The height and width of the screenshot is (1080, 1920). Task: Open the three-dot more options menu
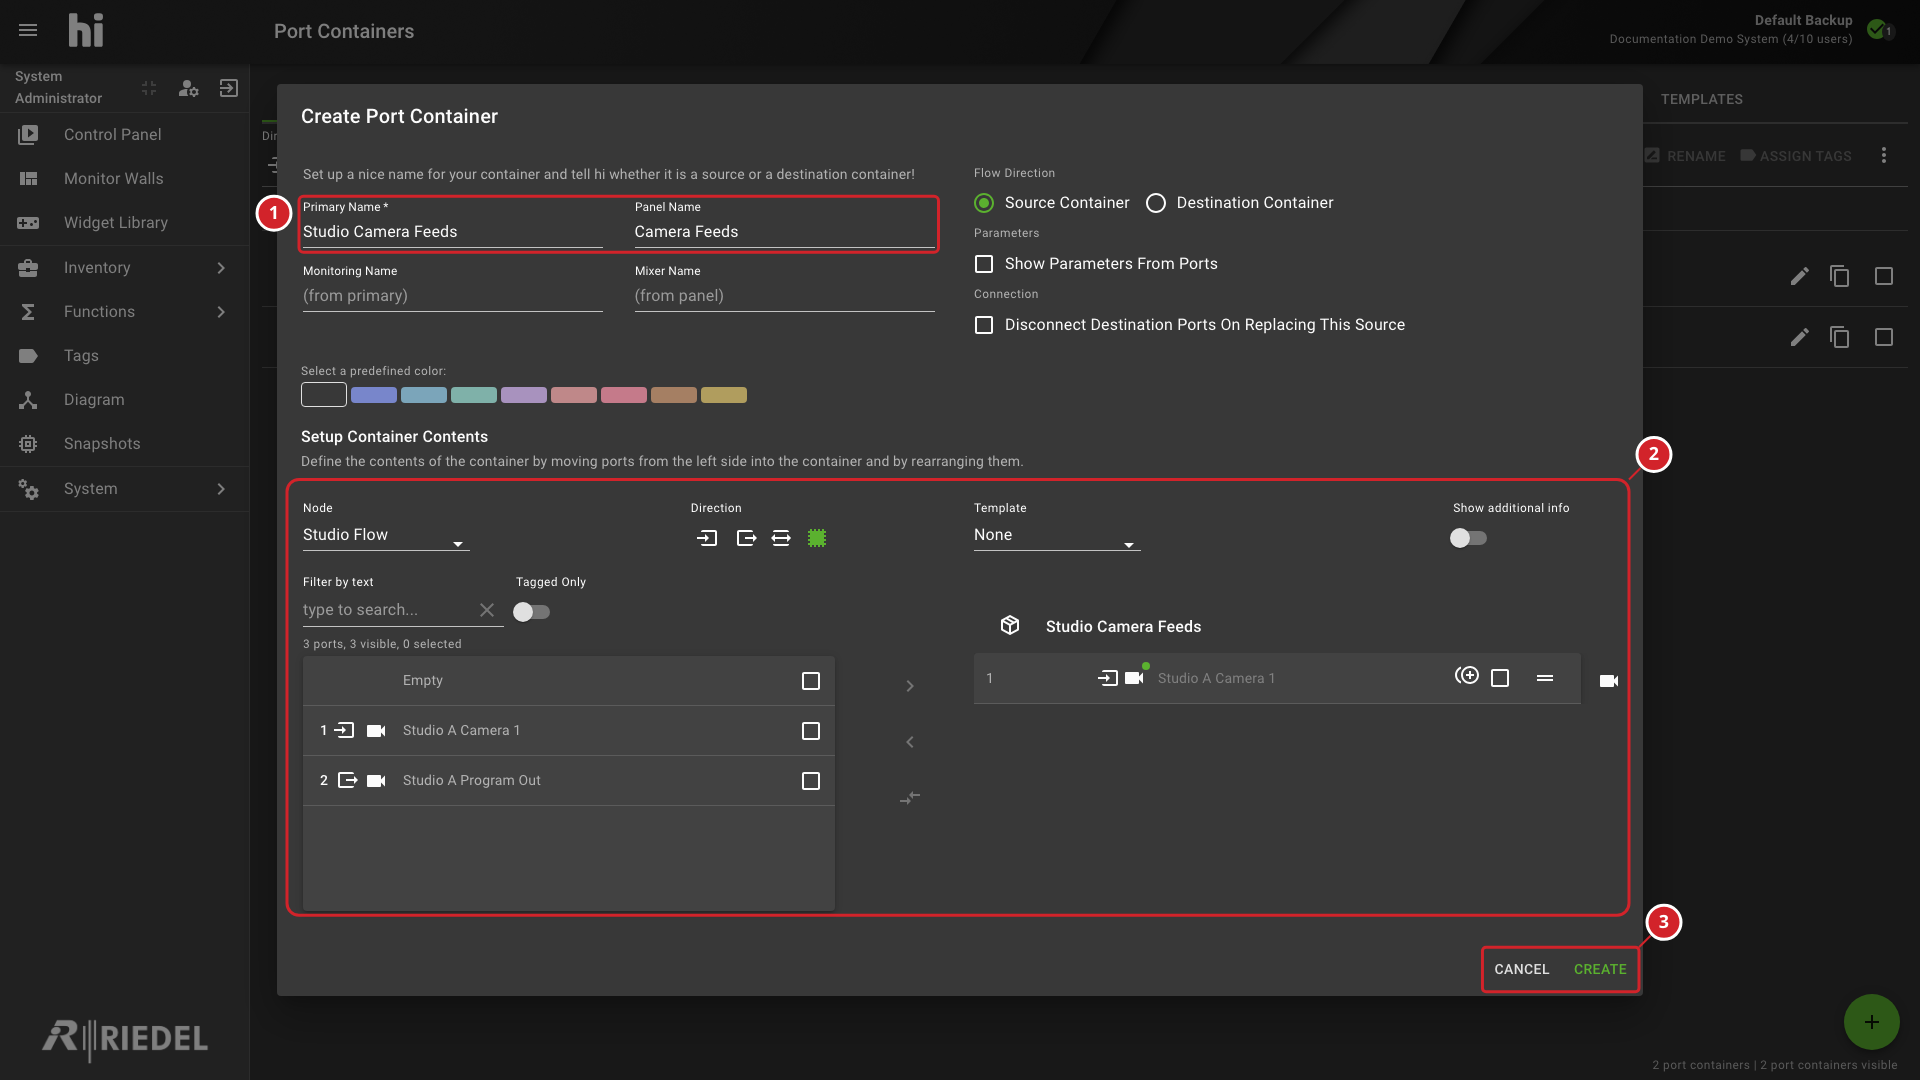pos(1884,155)
